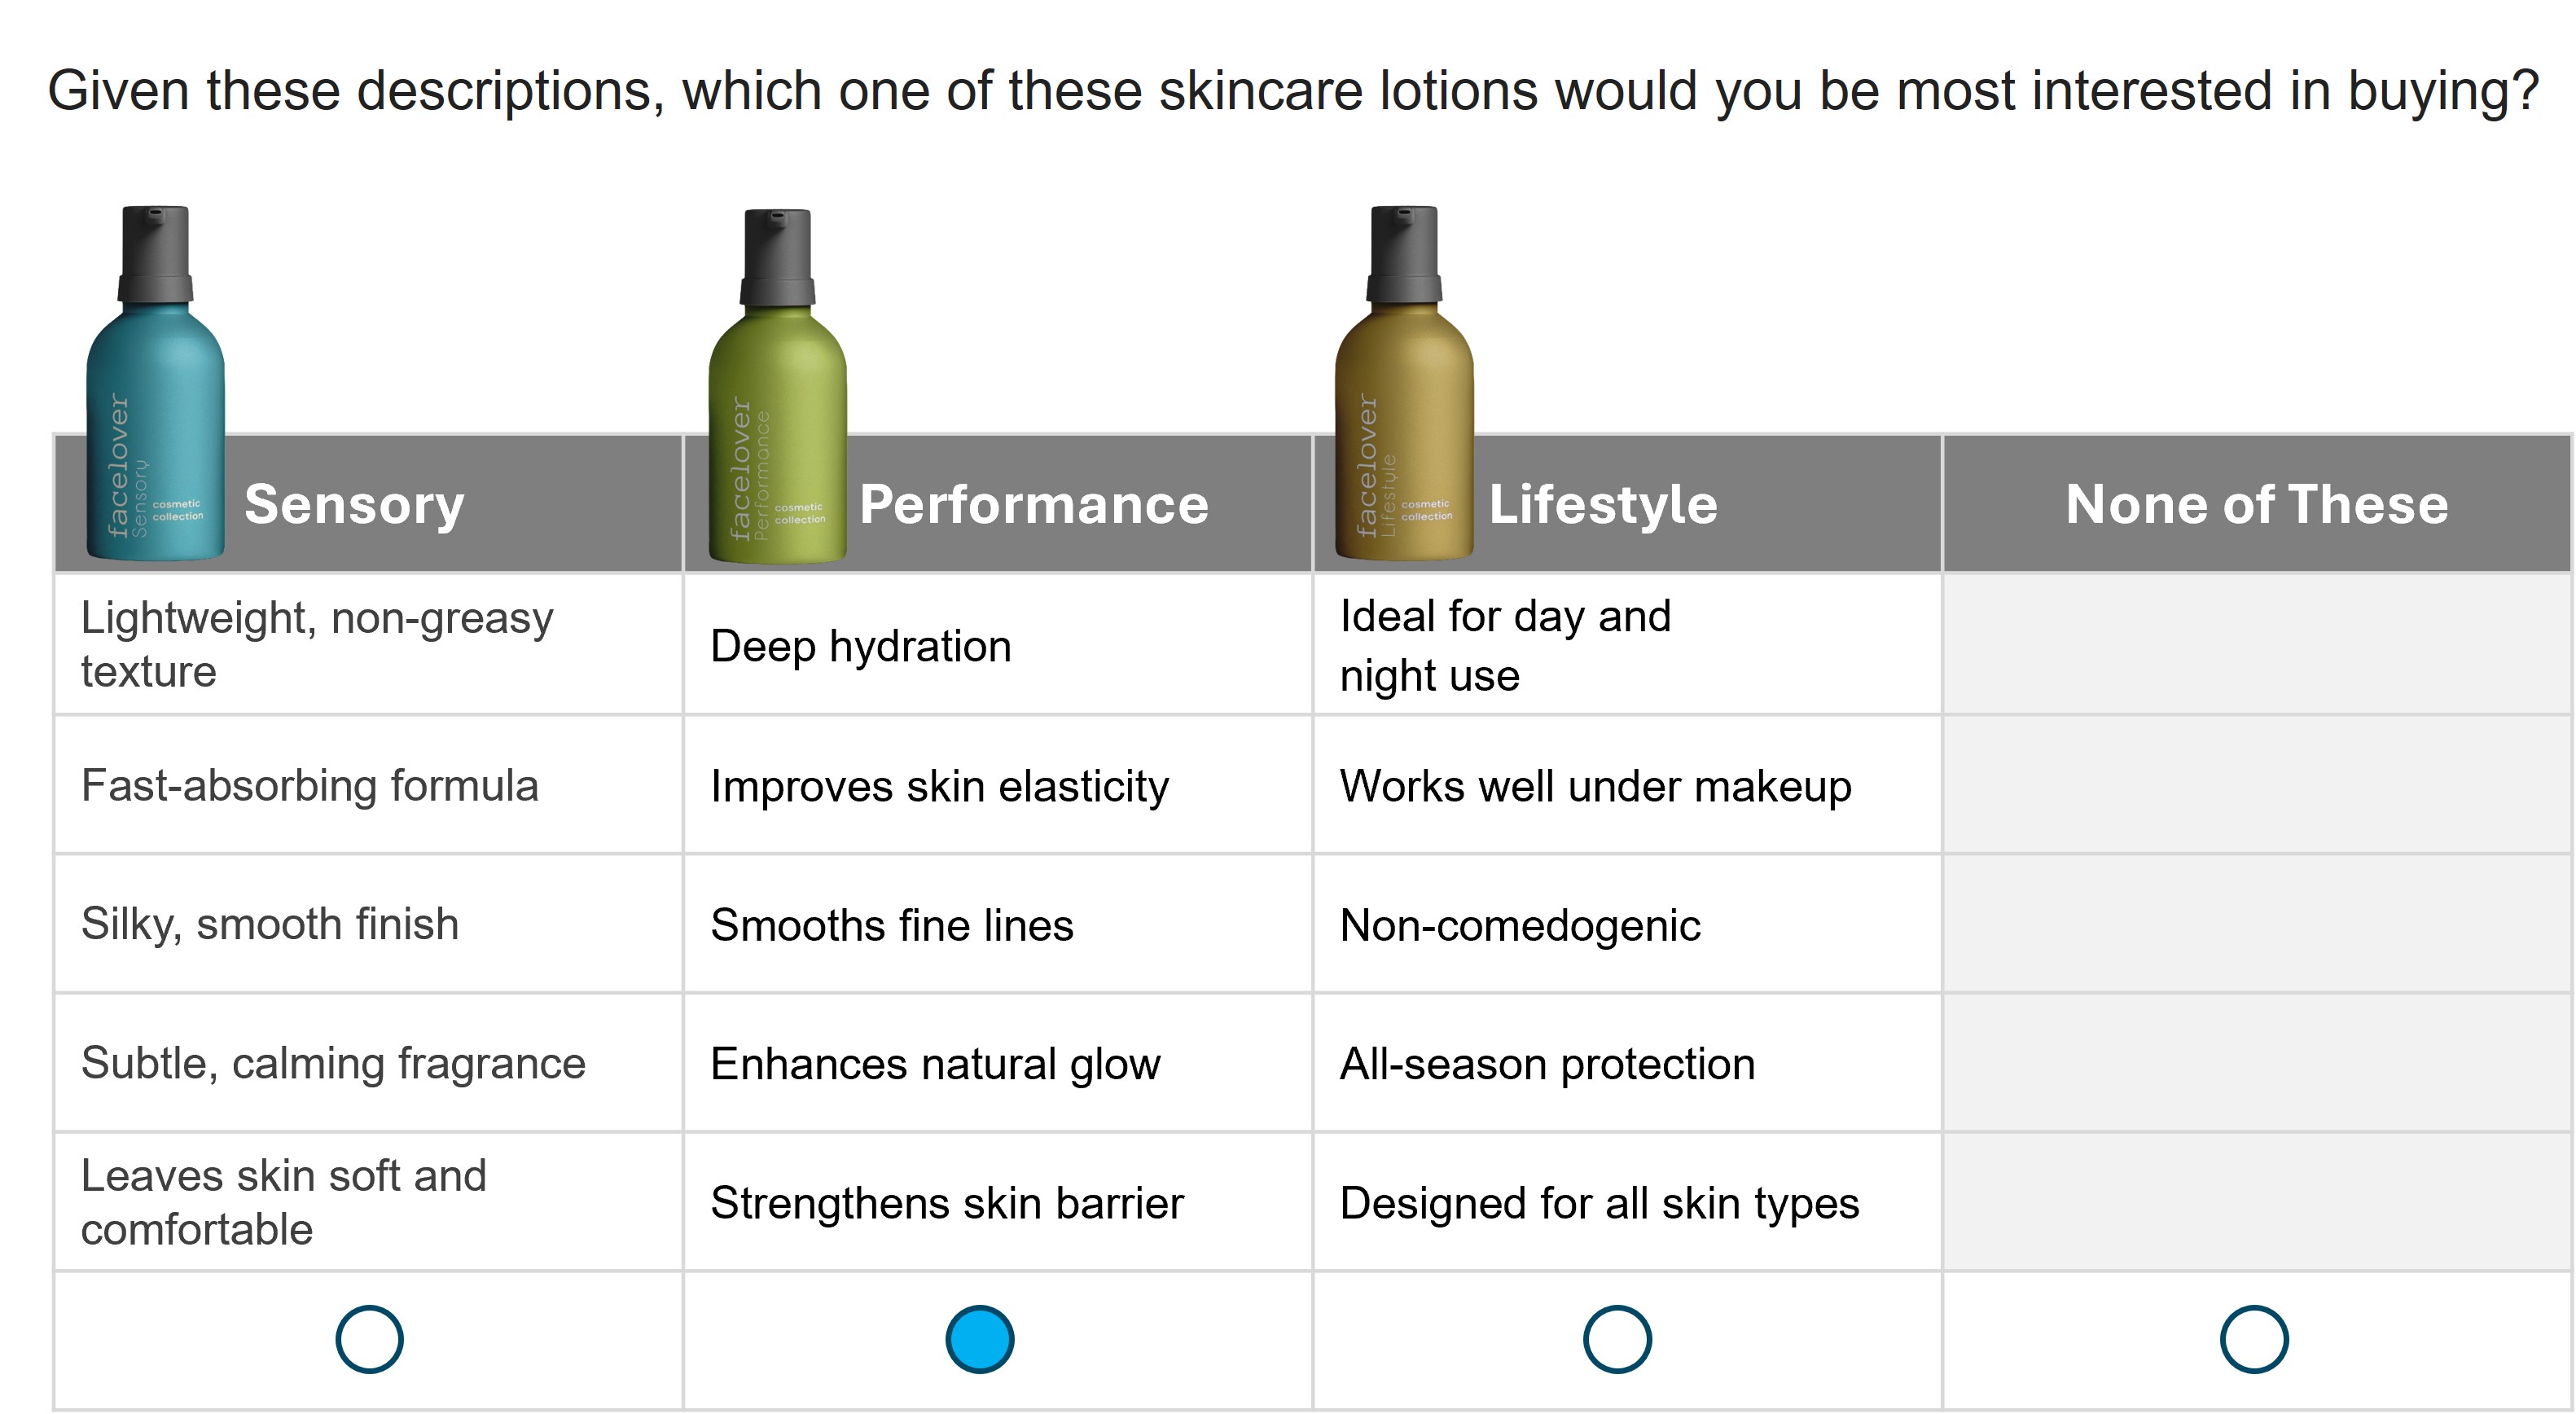
Task: Click the Smooths fine lines cell
Action: [892, 925]
